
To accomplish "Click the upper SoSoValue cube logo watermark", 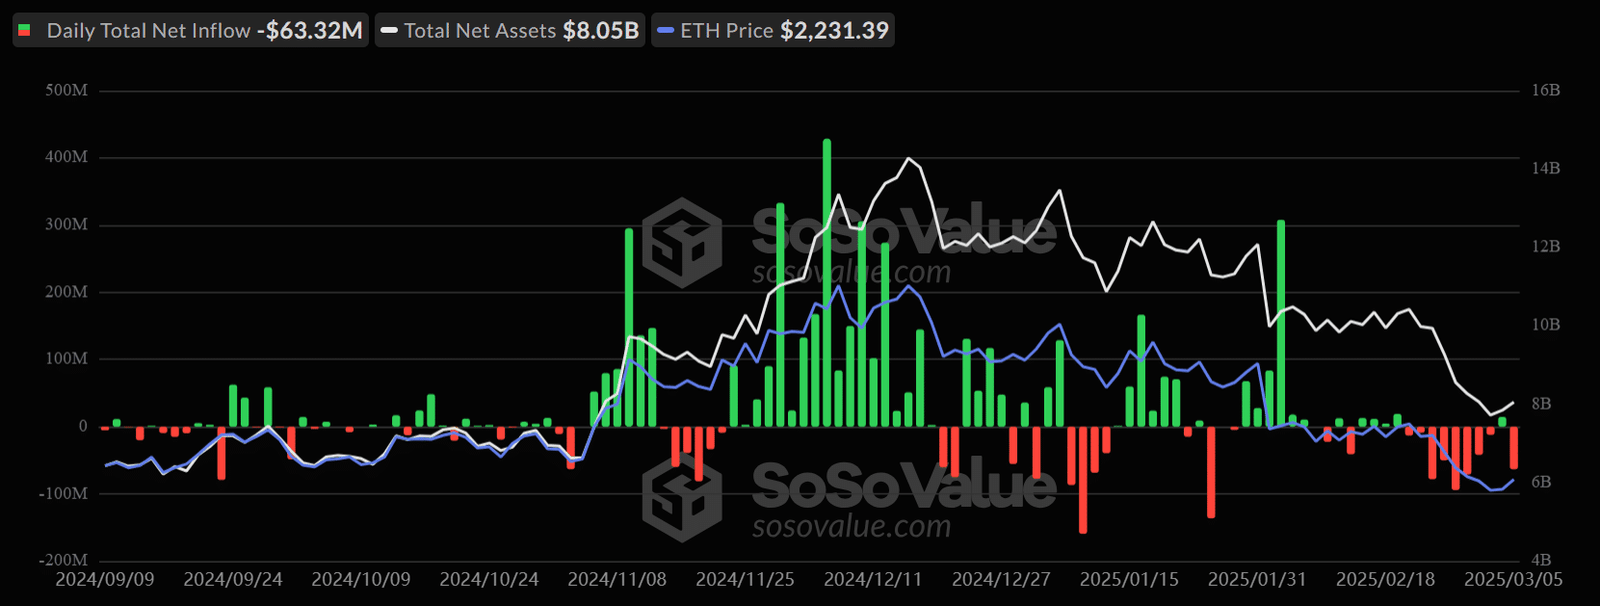I will 681,243.
